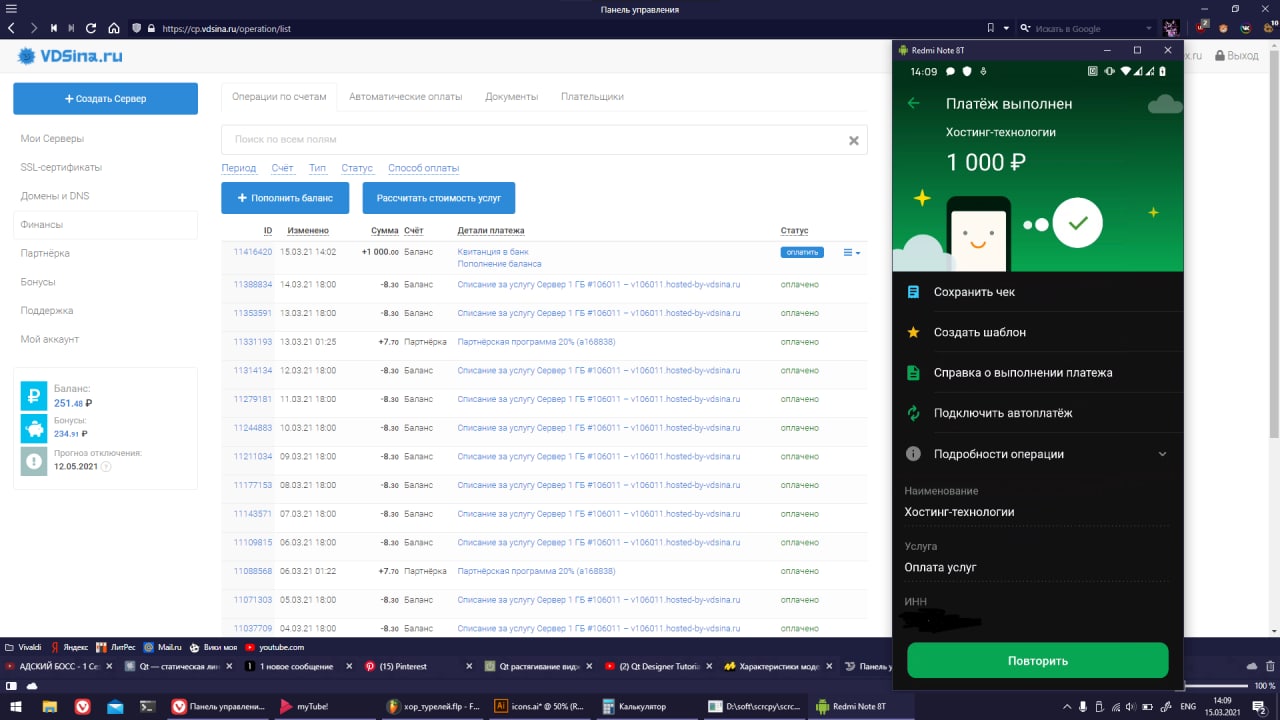Screen dimensions: 1280x720
Task: Switch to Автоматические оплаты tab
Action: [406, 97]
